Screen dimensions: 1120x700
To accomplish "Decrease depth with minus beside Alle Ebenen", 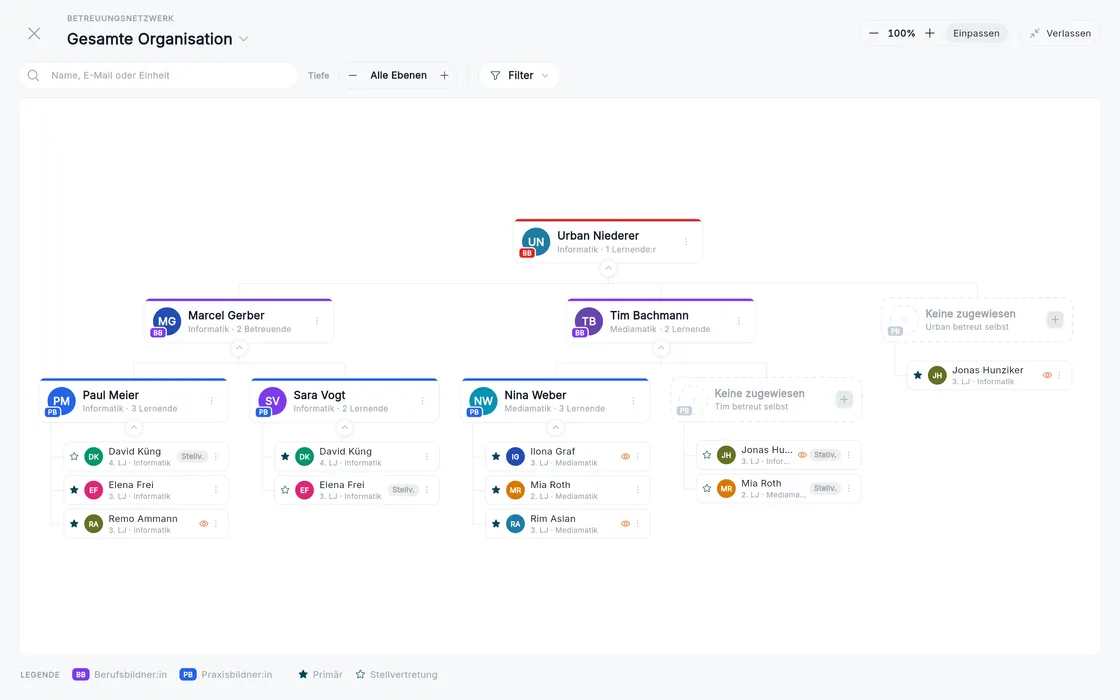I will tap(352, 75).
